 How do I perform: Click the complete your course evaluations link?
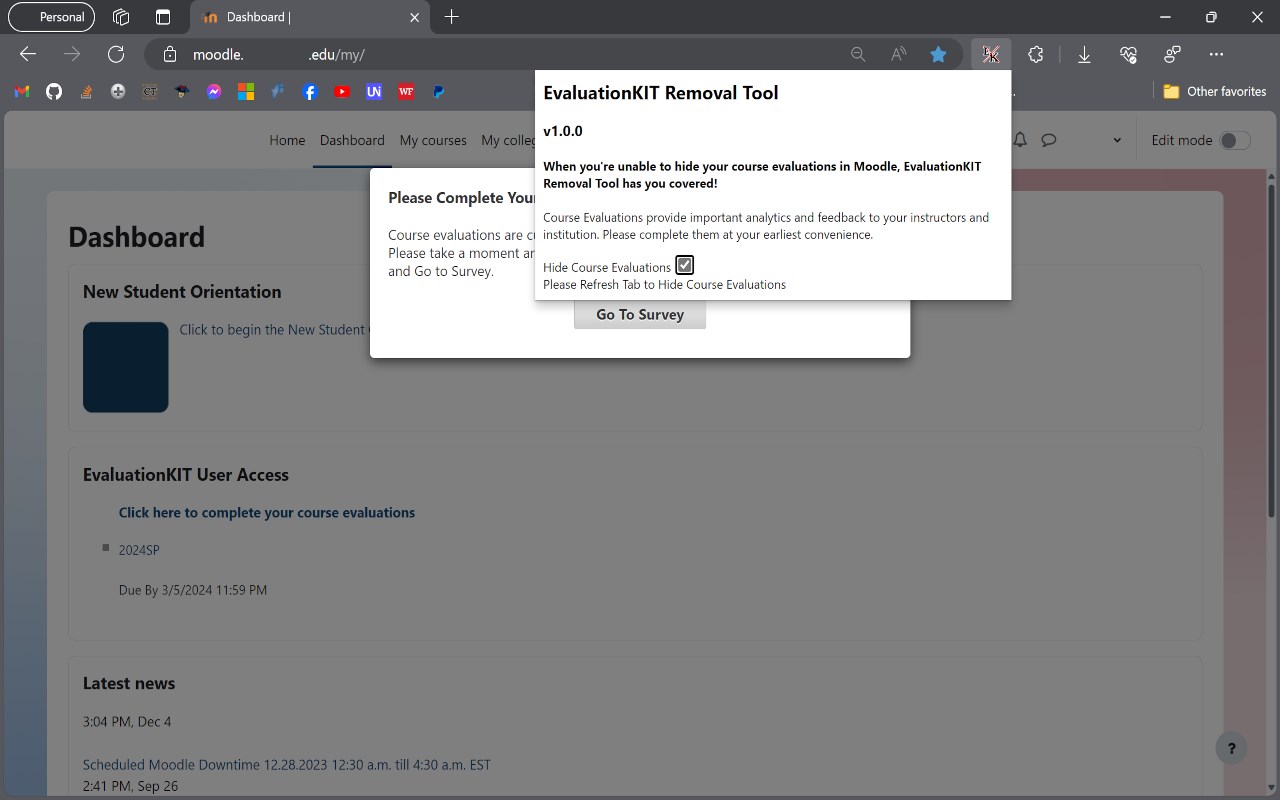(x=267, y=512)
